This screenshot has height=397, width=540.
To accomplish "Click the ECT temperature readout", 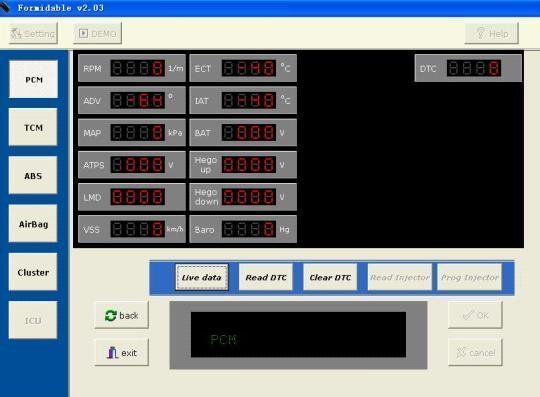I will tap(249, 68).
